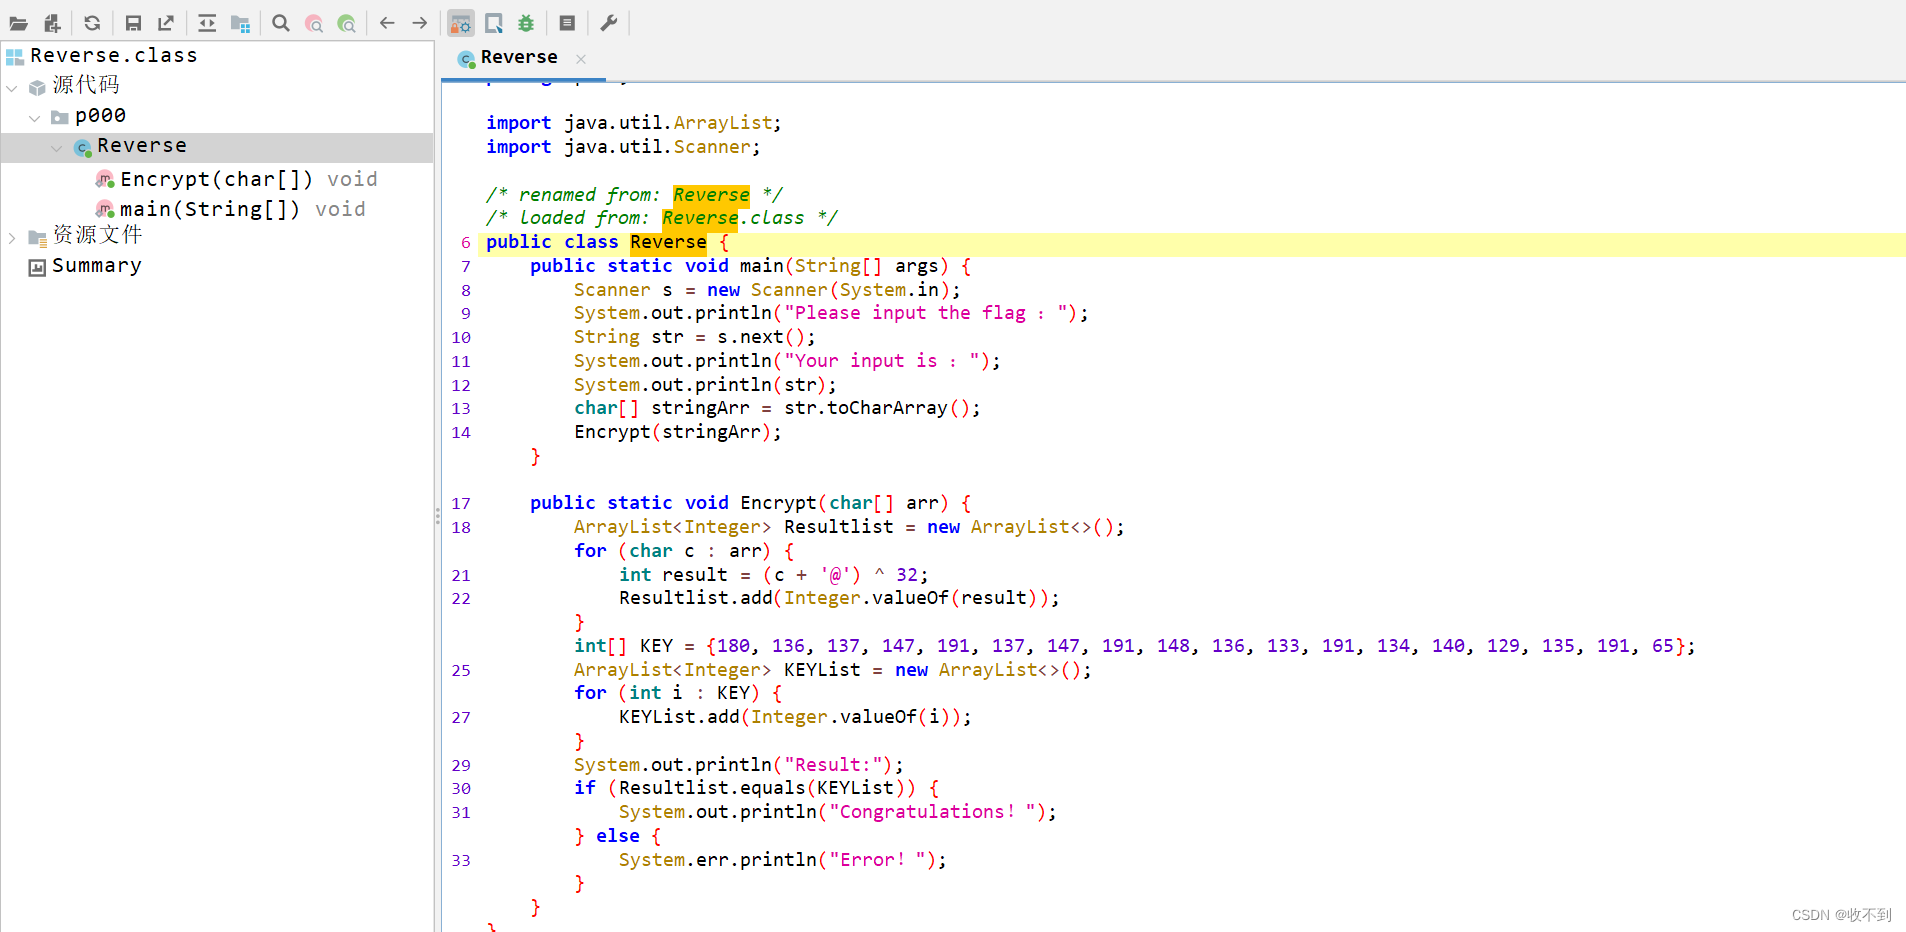Click 'equals' on line 30

[773, 788]
